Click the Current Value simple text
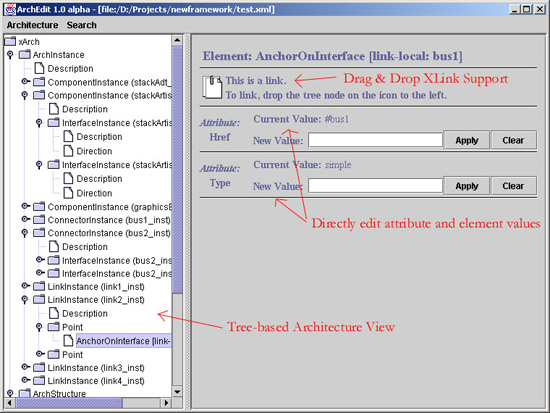 coord(302,165)
